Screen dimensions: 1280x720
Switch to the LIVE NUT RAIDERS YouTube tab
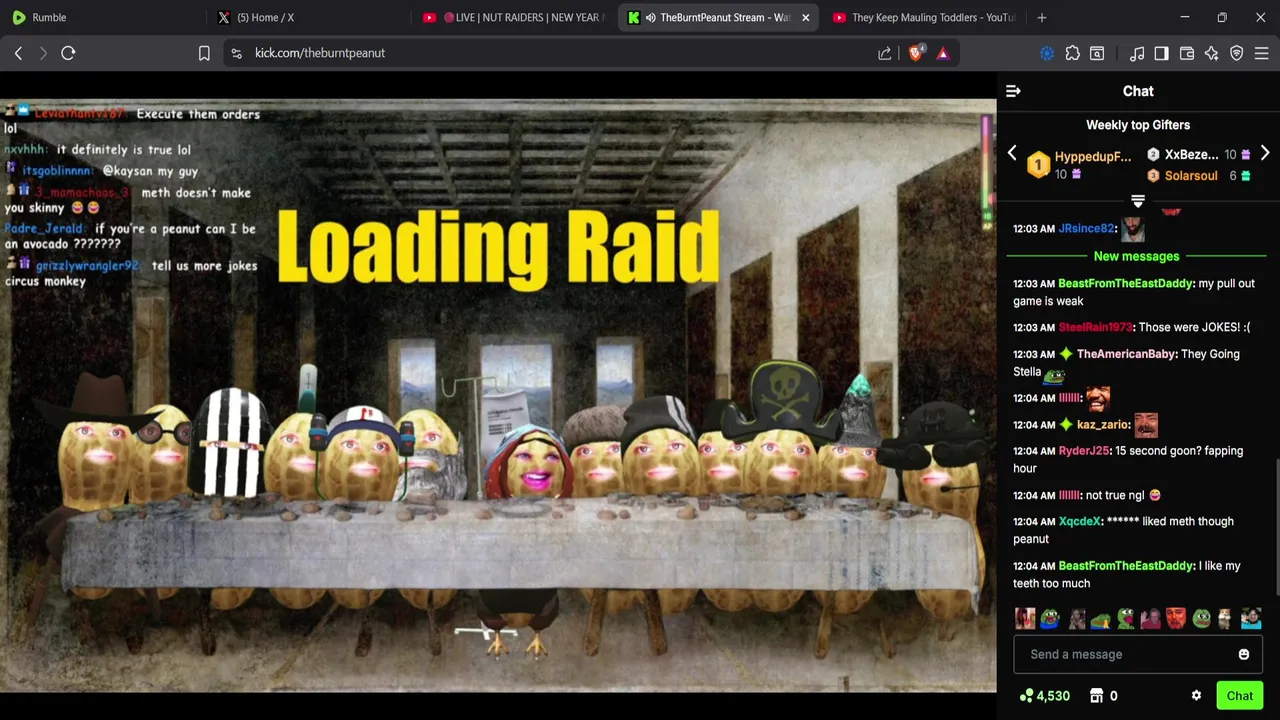coord(513,17)
